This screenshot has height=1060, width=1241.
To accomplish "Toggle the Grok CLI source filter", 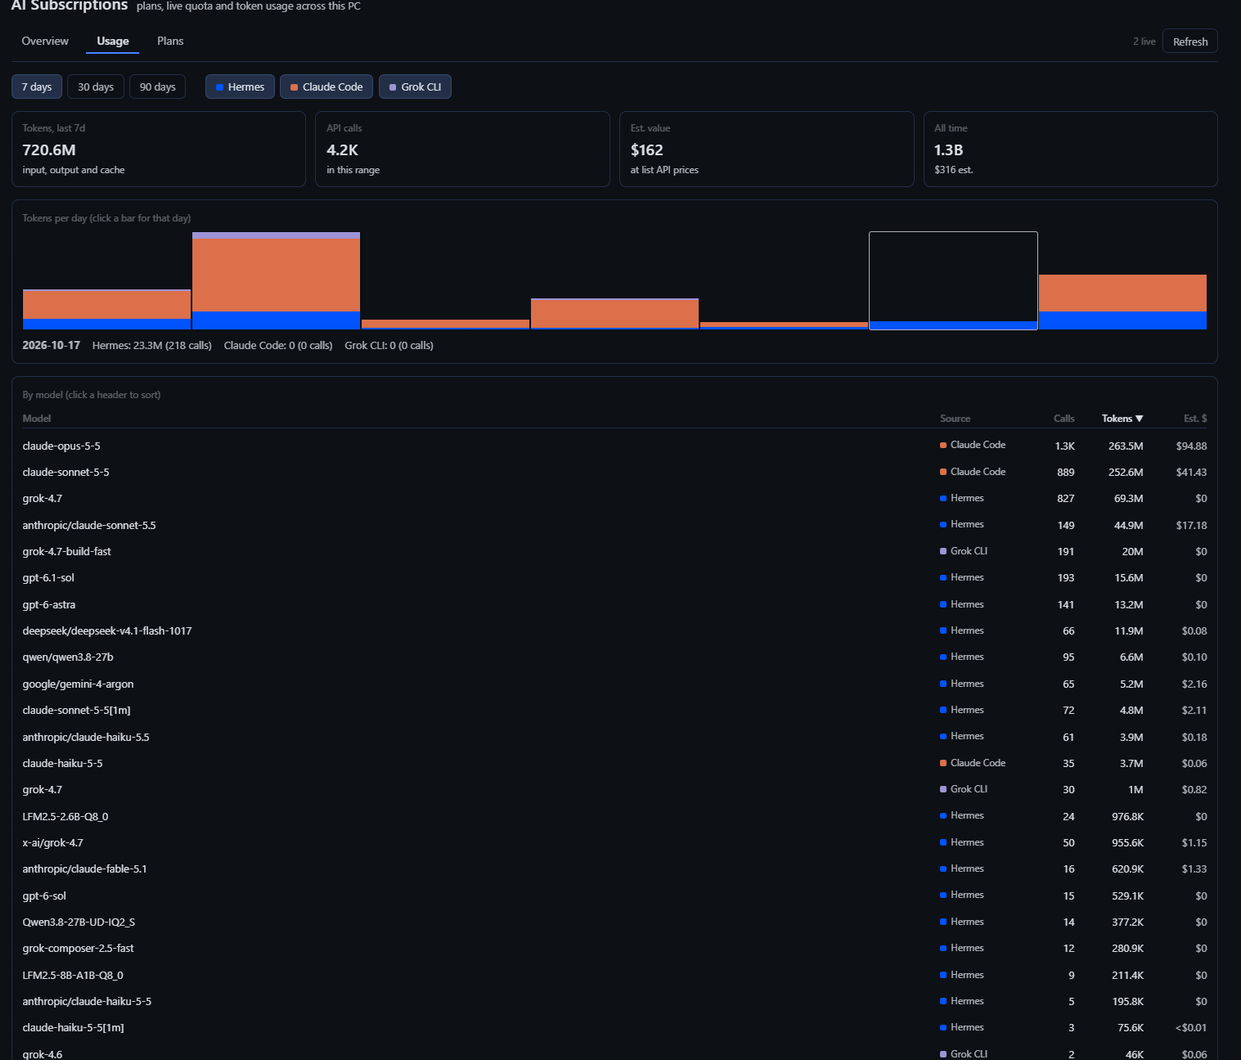I will pos(415,87).
